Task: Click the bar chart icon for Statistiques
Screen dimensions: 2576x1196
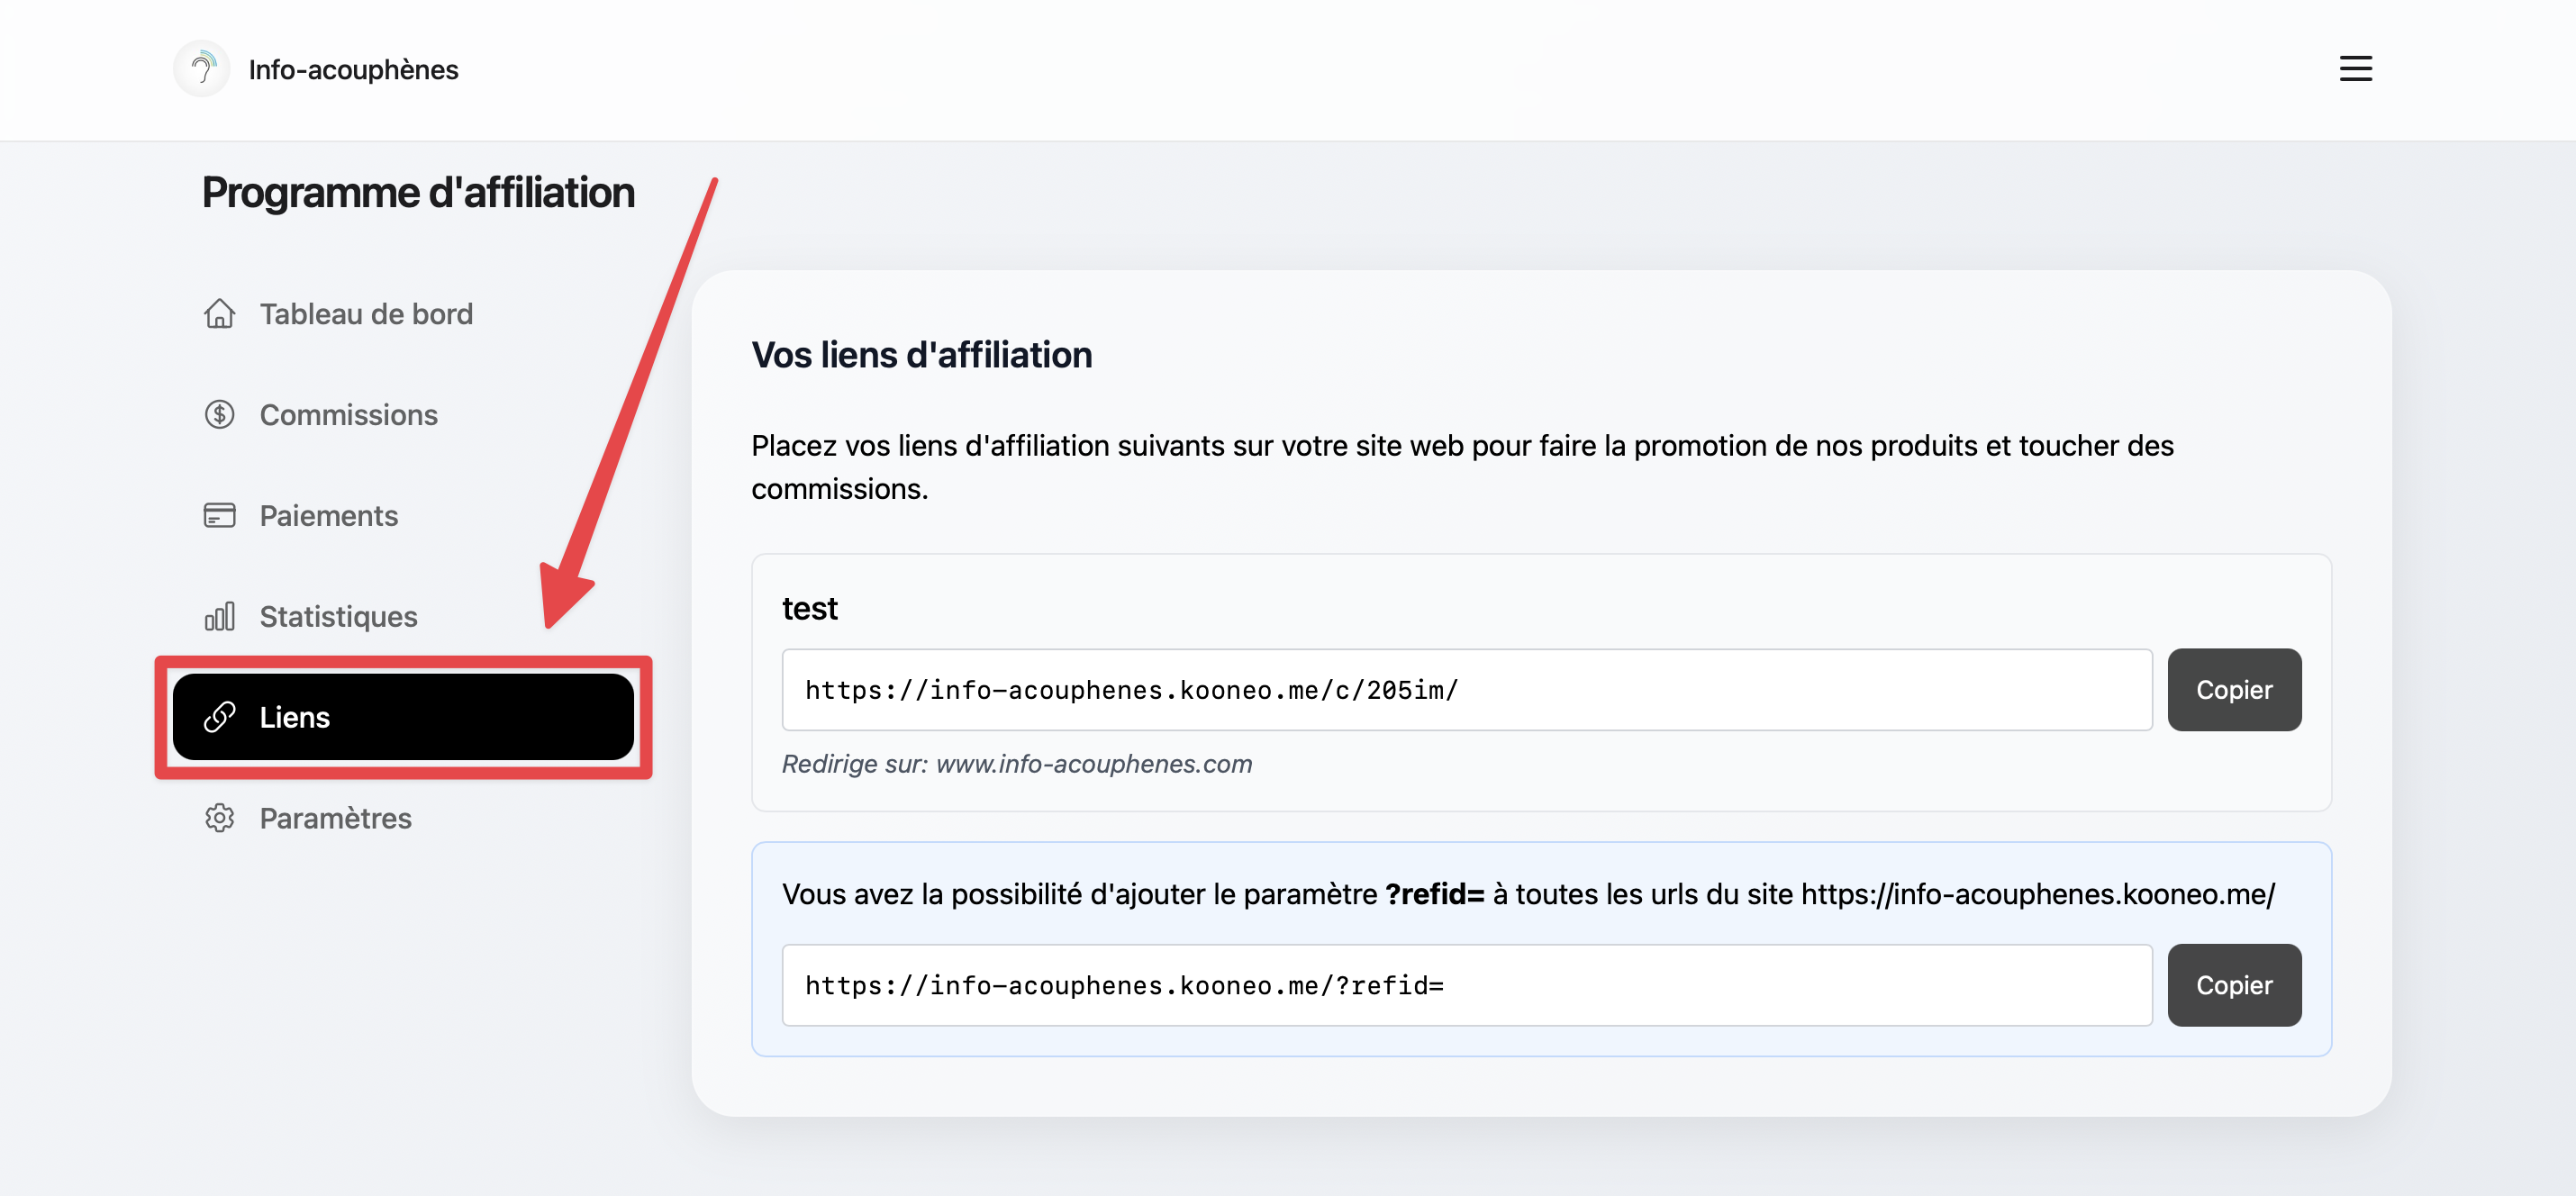Action: point(219,616)
